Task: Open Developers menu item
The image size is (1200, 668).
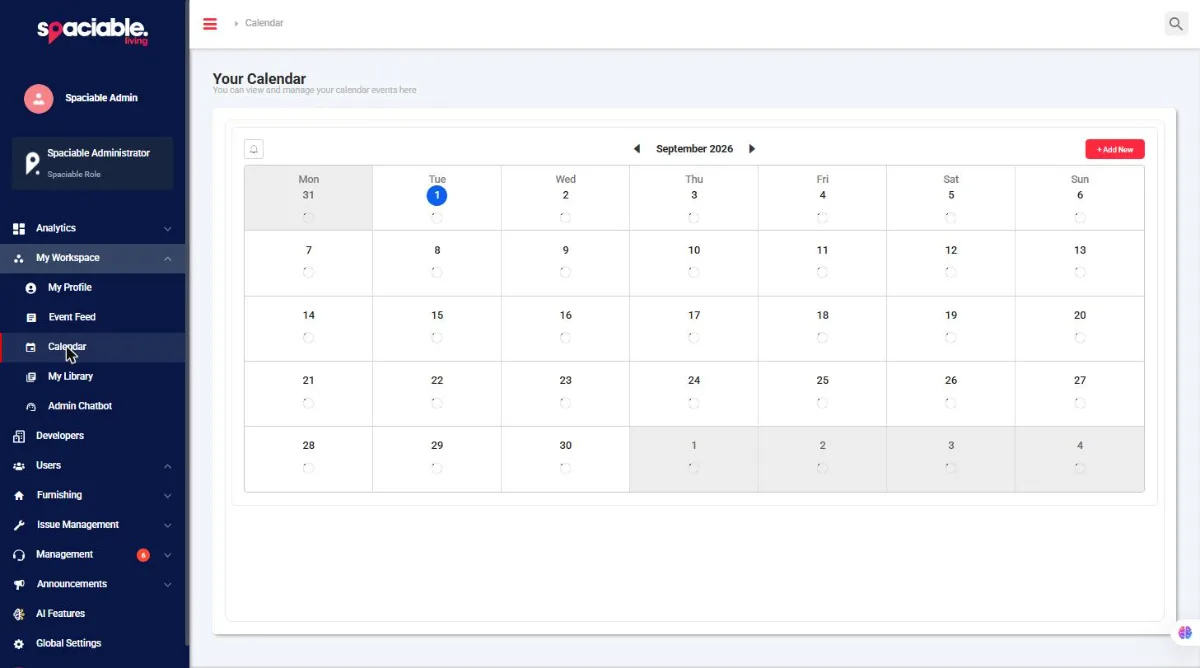Action: [x=93, y=436]
